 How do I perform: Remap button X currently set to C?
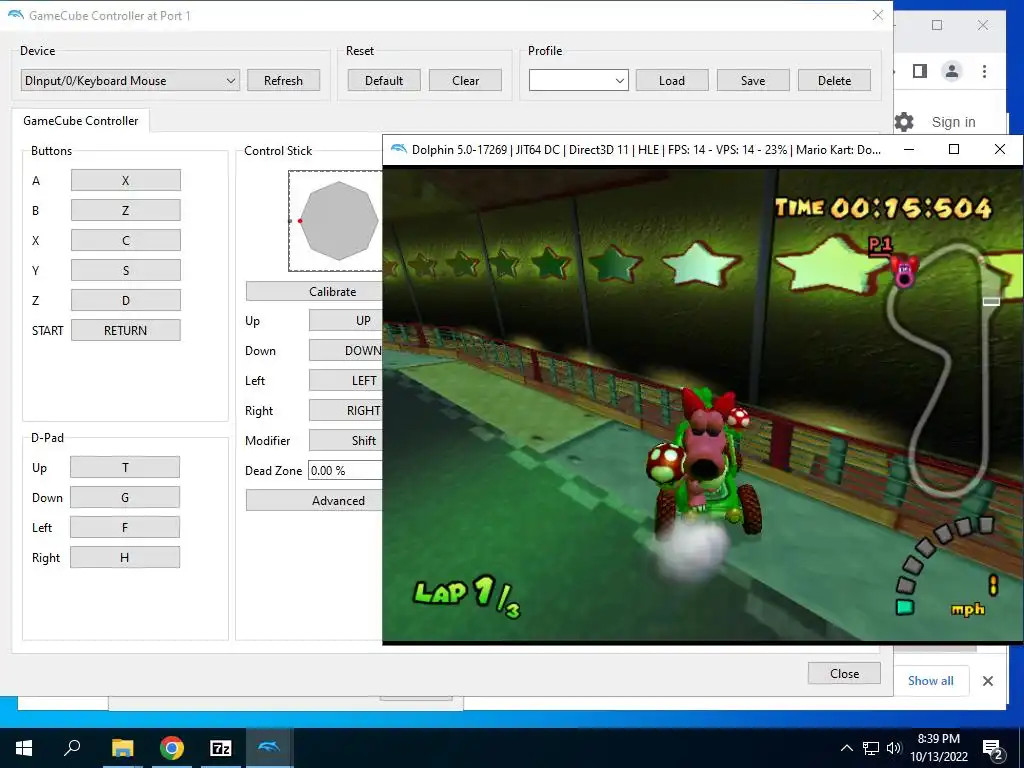pyautogui.click(x=125, y=240)
